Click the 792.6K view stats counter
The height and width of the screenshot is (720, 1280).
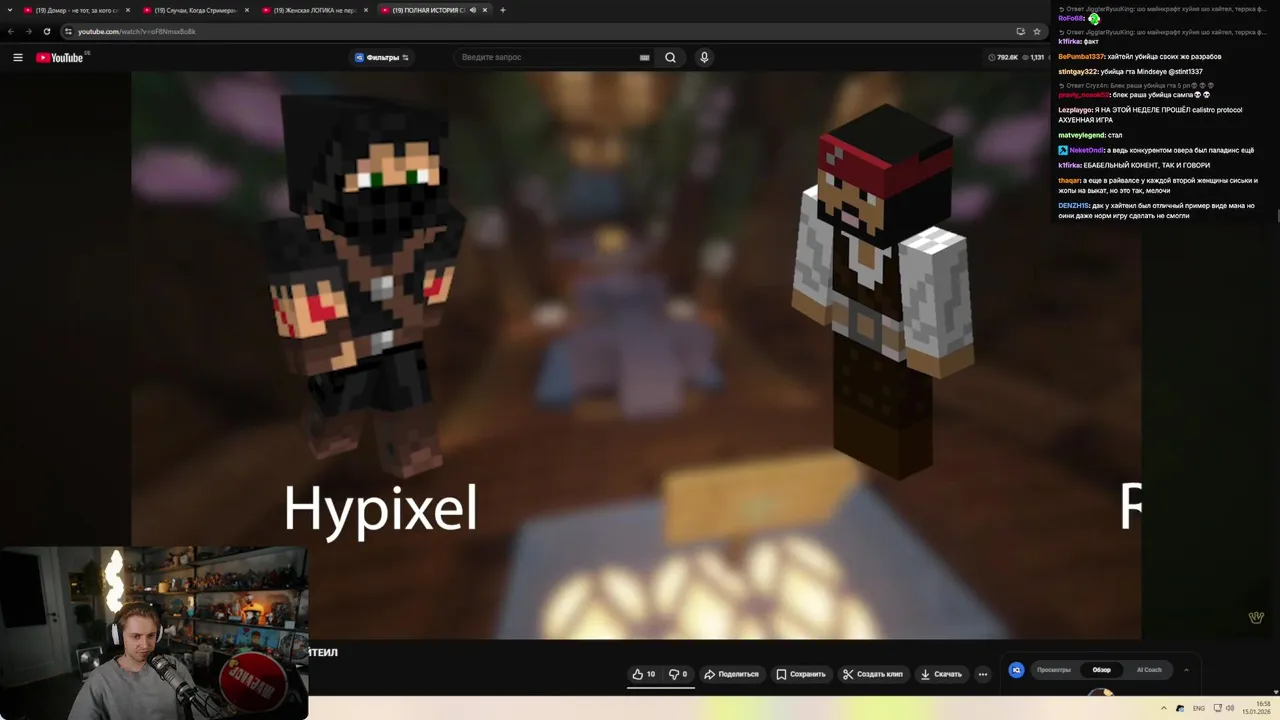pyautogui.click(x=1003, y=57)
